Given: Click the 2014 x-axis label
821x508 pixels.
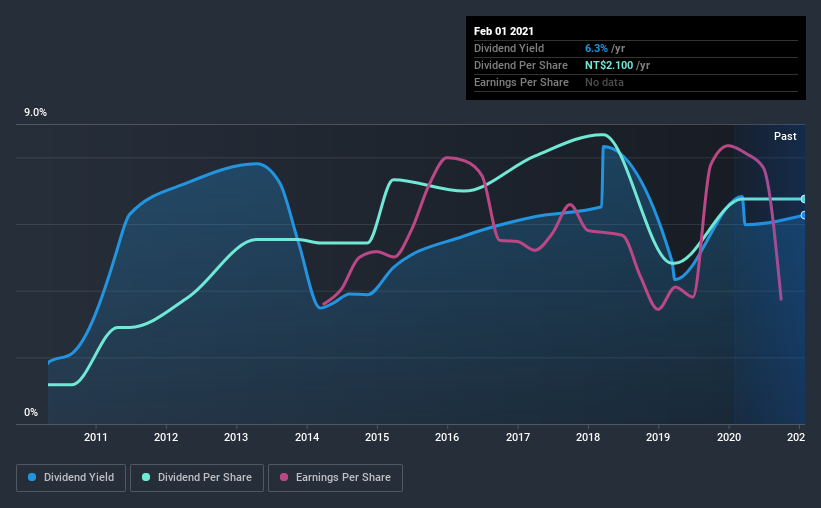Looking at the screenshot, I should coord(307,437).
